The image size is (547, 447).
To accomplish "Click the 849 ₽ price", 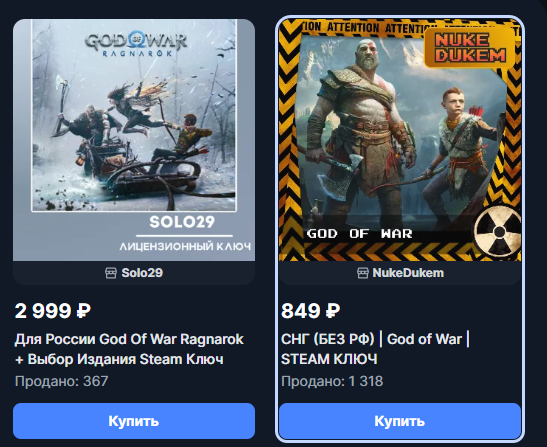I will click(x=310, y=311).
